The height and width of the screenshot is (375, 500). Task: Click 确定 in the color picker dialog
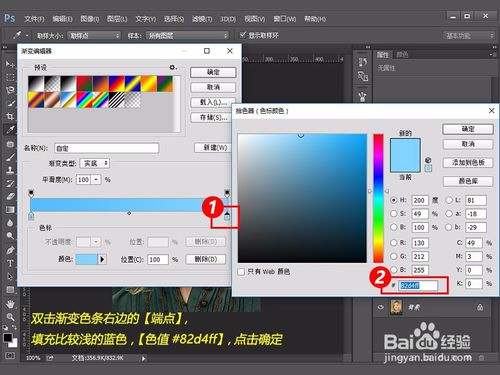468,129
